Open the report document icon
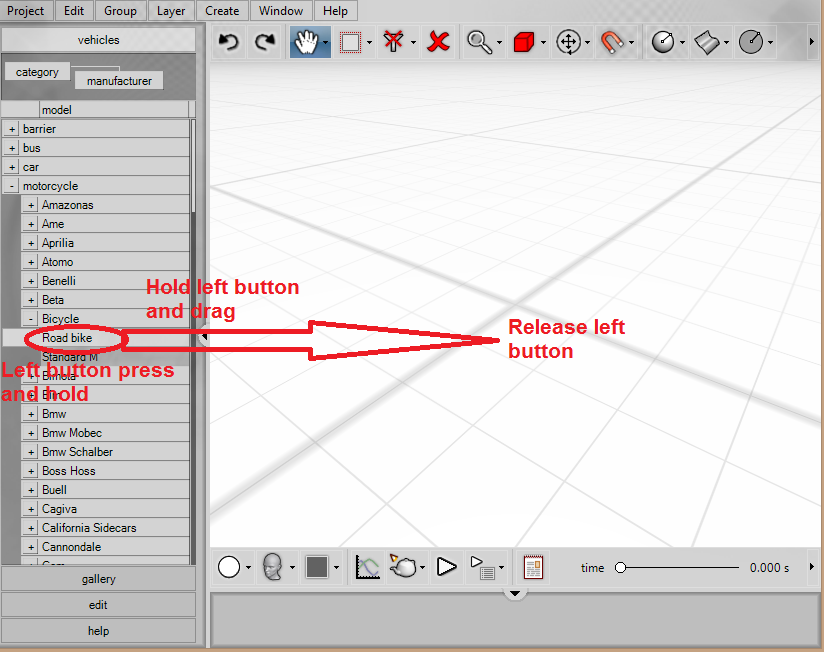824x652 pixels. 533,567
